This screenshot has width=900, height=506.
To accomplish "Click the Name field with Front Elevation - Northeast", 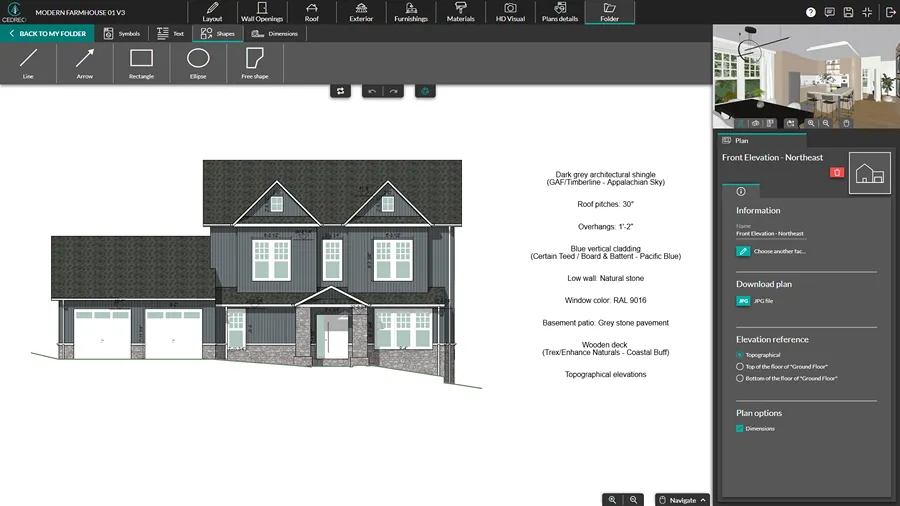I will (x=770, y=233).
